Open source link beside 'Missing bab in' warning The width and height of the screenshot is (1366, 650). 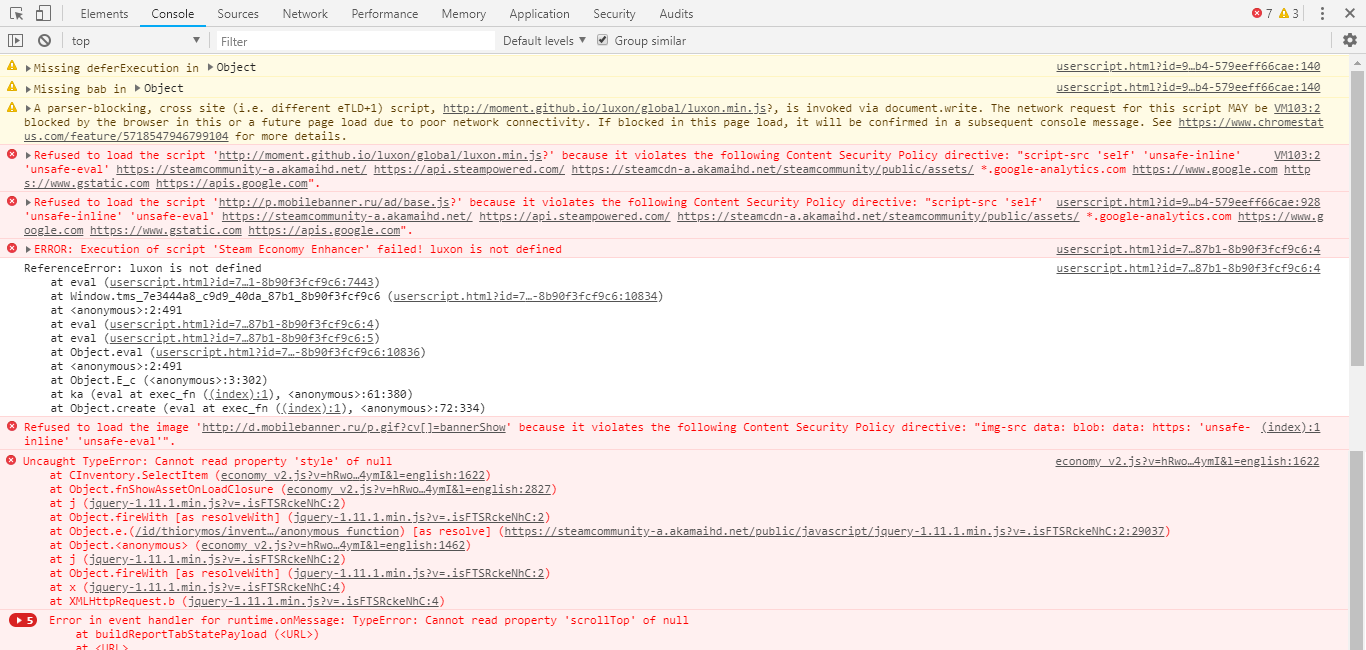pyautogui.click(x=1188, y=88)
